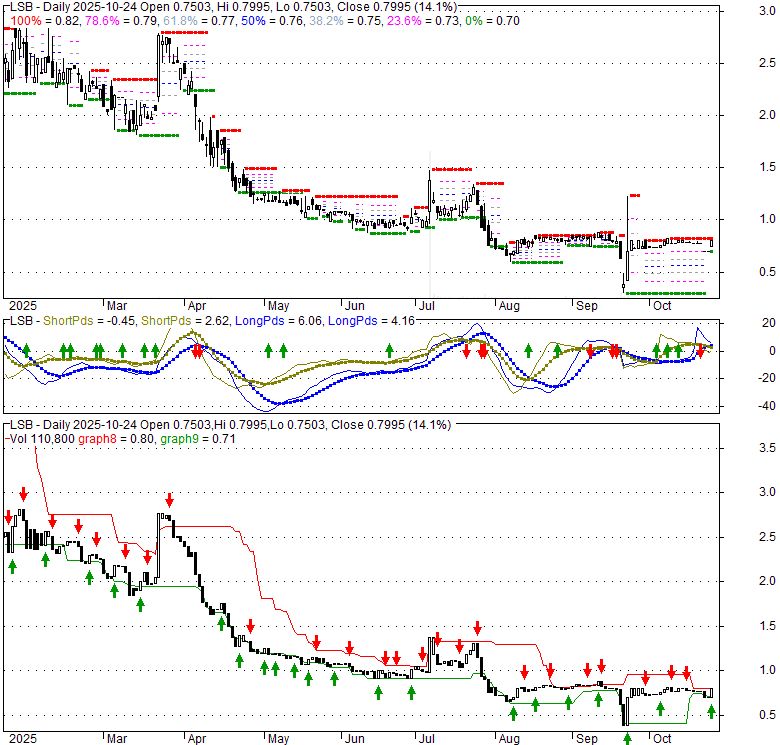Click the red down arrow above the late-March peak in the bottom chart
This screenshot has height=745, width=780.
pyautogui.click(x=169, y=499)
